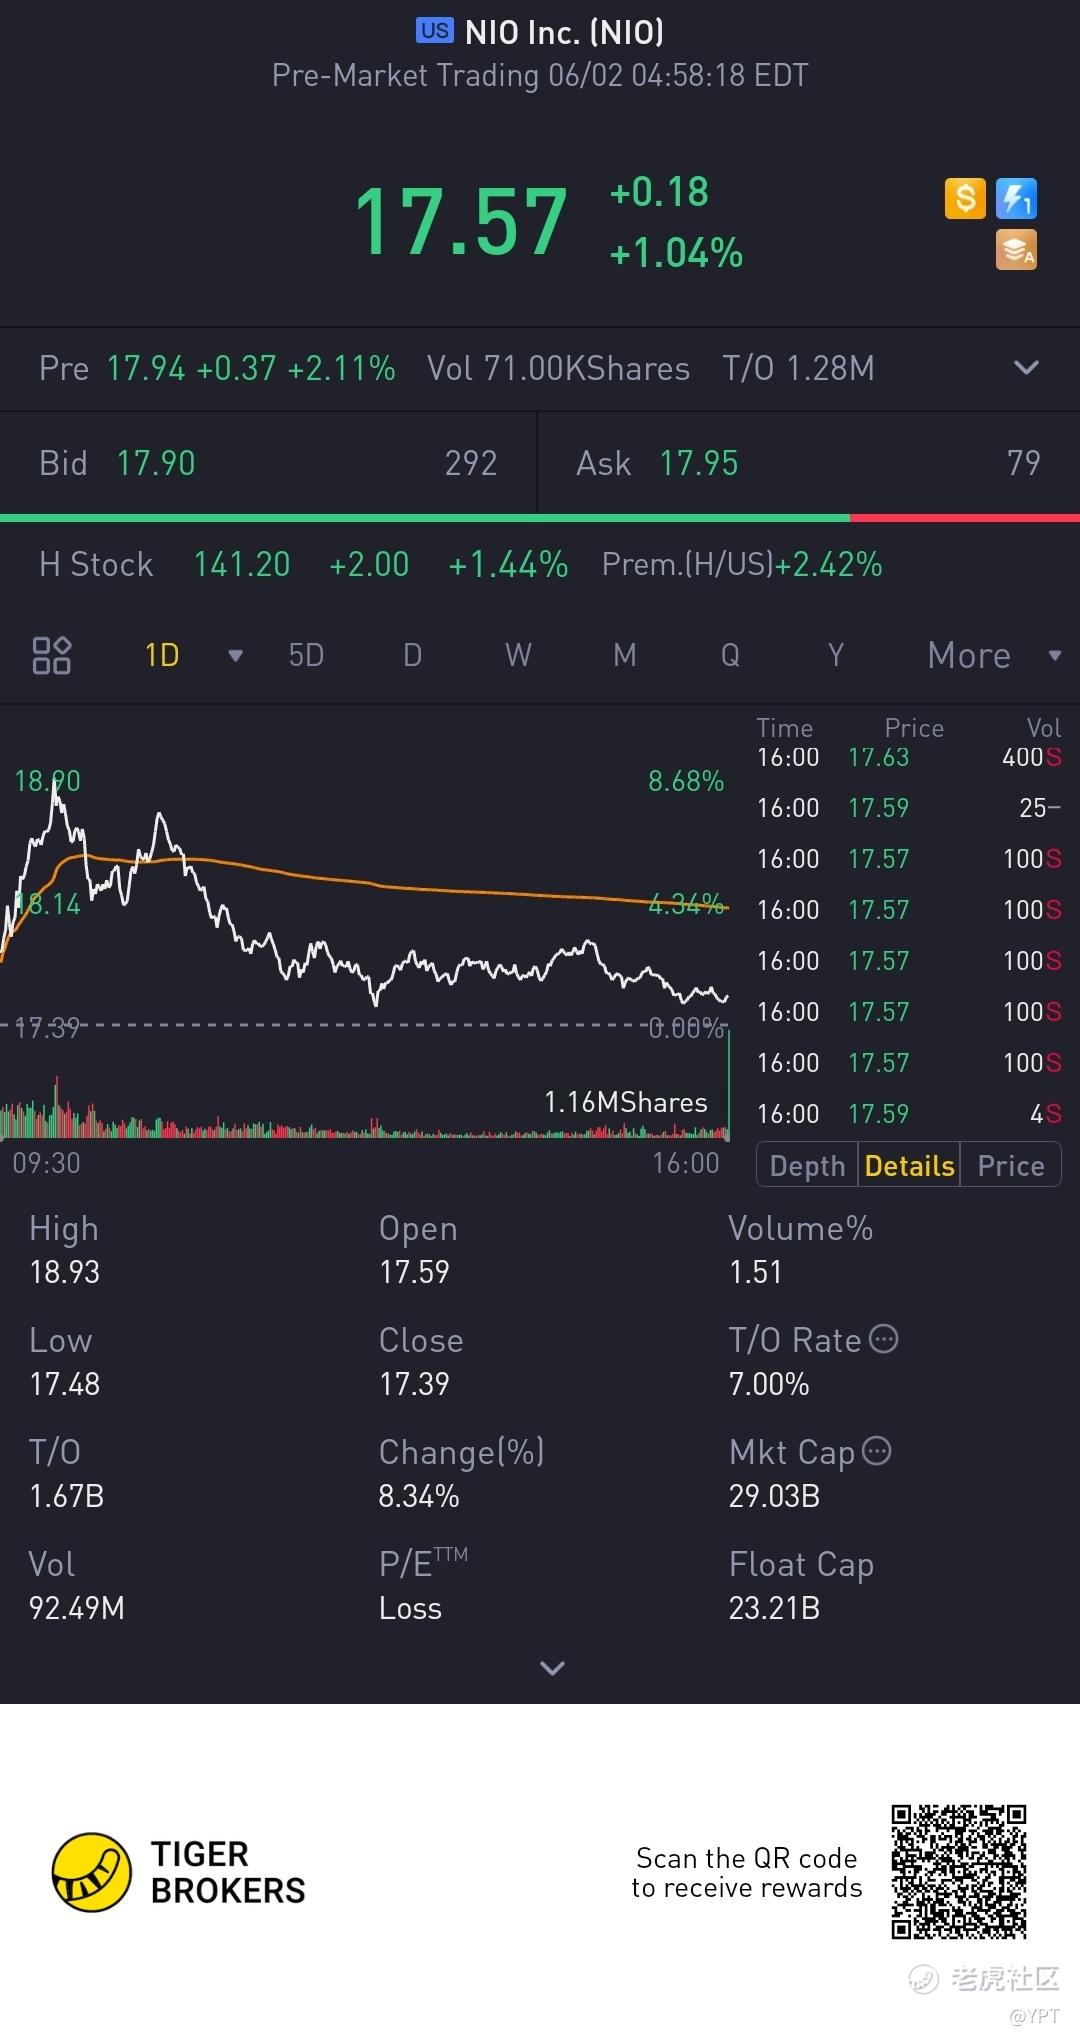Select the 17.59 trade row with 4 volume

pyautogui.click(x=909, y=1114)
